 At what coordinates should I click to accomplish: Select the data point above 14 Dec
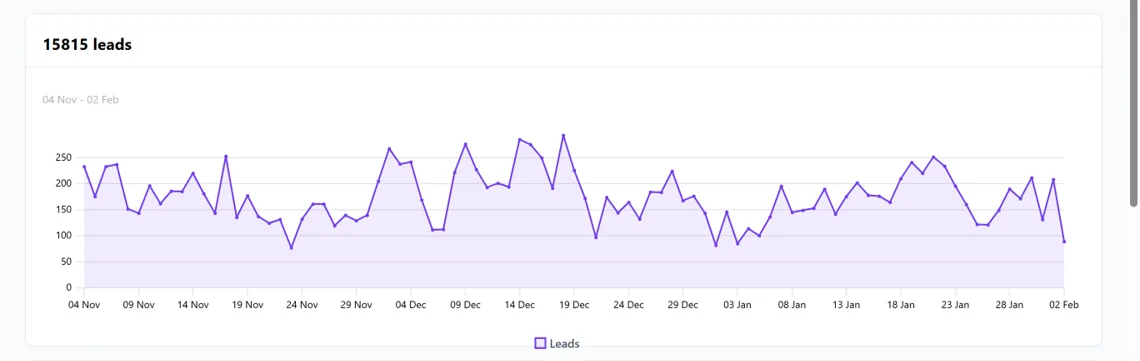point(520,139)
